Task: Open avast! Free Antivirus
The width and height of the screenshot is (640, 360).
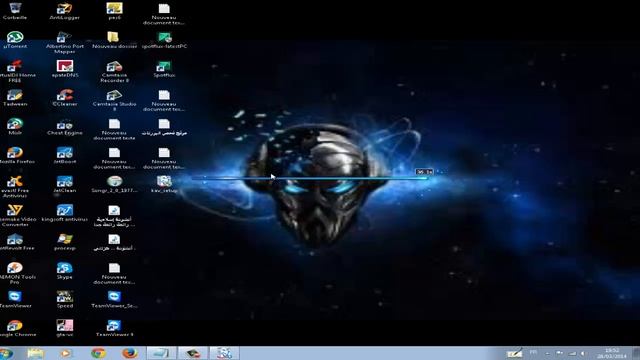Action: tap(15, 187)
